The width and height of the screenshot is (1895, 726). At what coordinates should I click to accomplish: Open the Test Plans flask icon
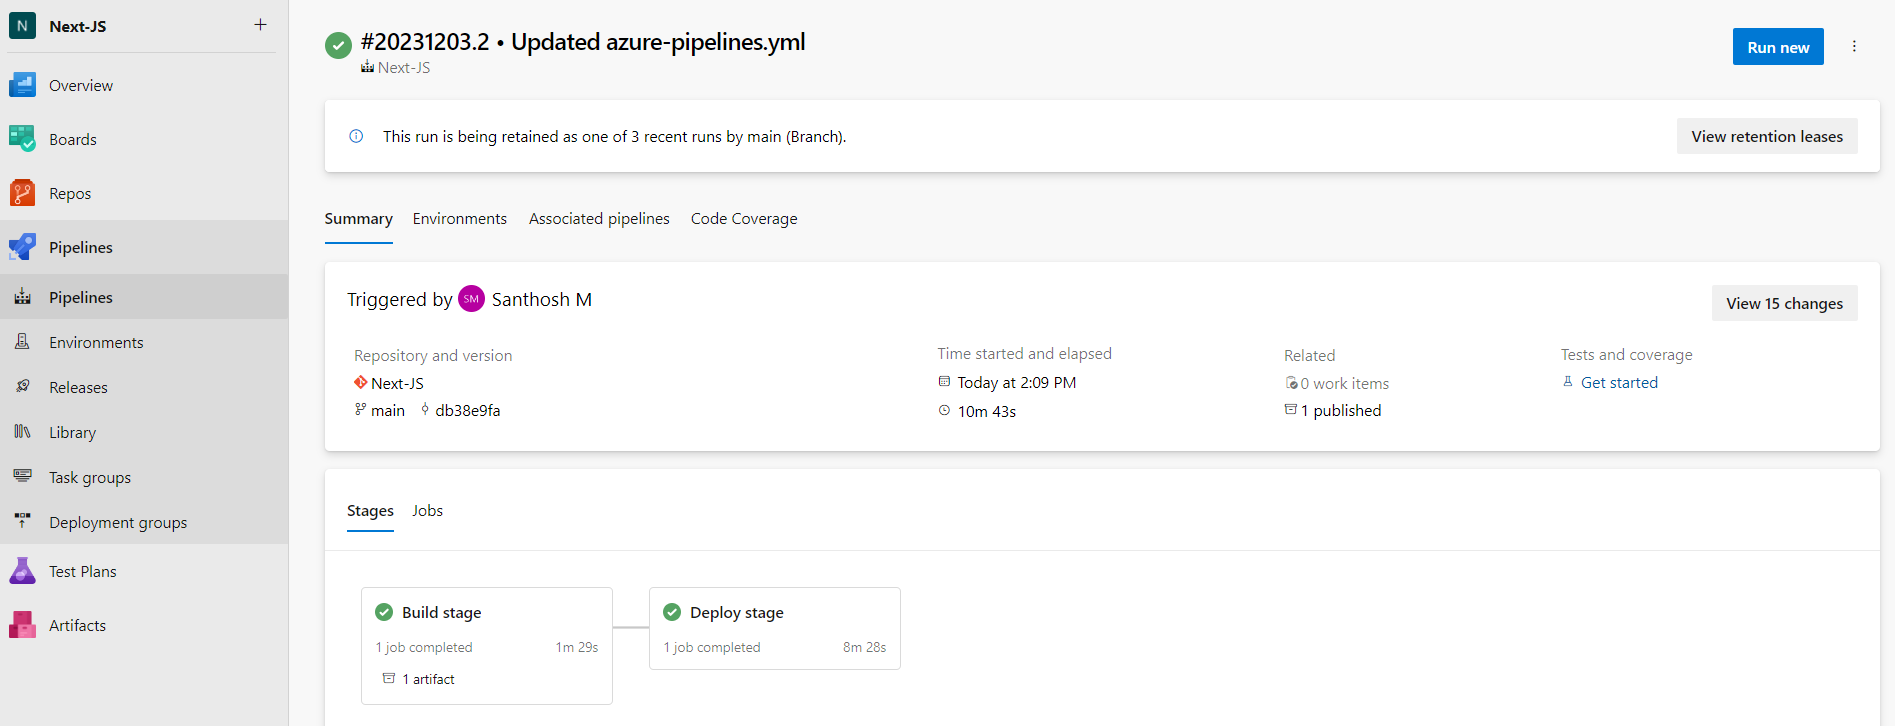[22, 571]
